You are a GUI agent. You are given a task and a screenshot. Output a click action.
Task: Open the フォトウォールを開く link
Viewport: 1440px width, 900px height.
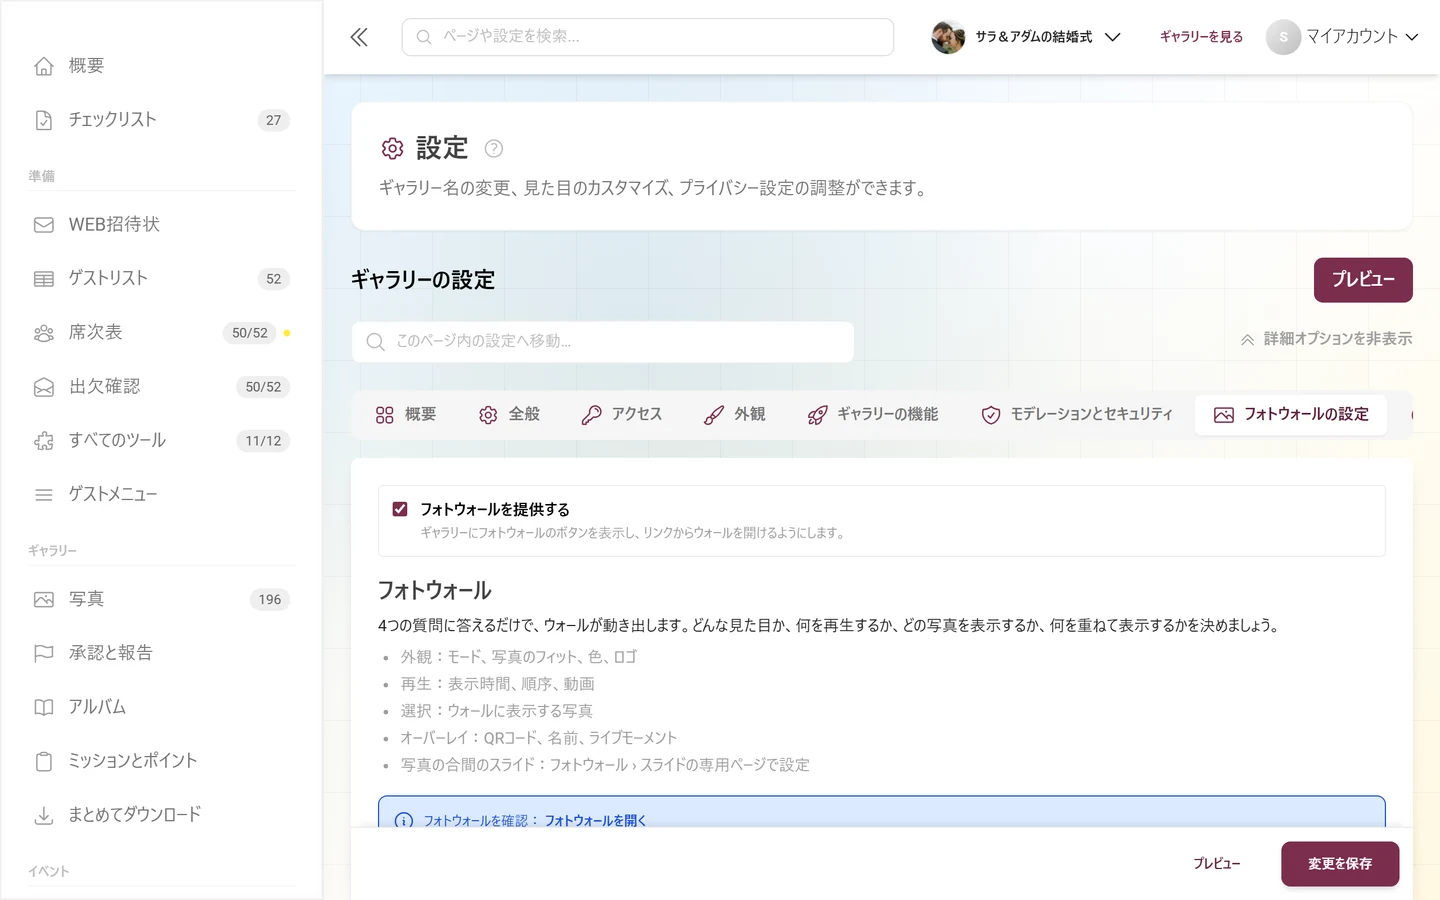595,821
